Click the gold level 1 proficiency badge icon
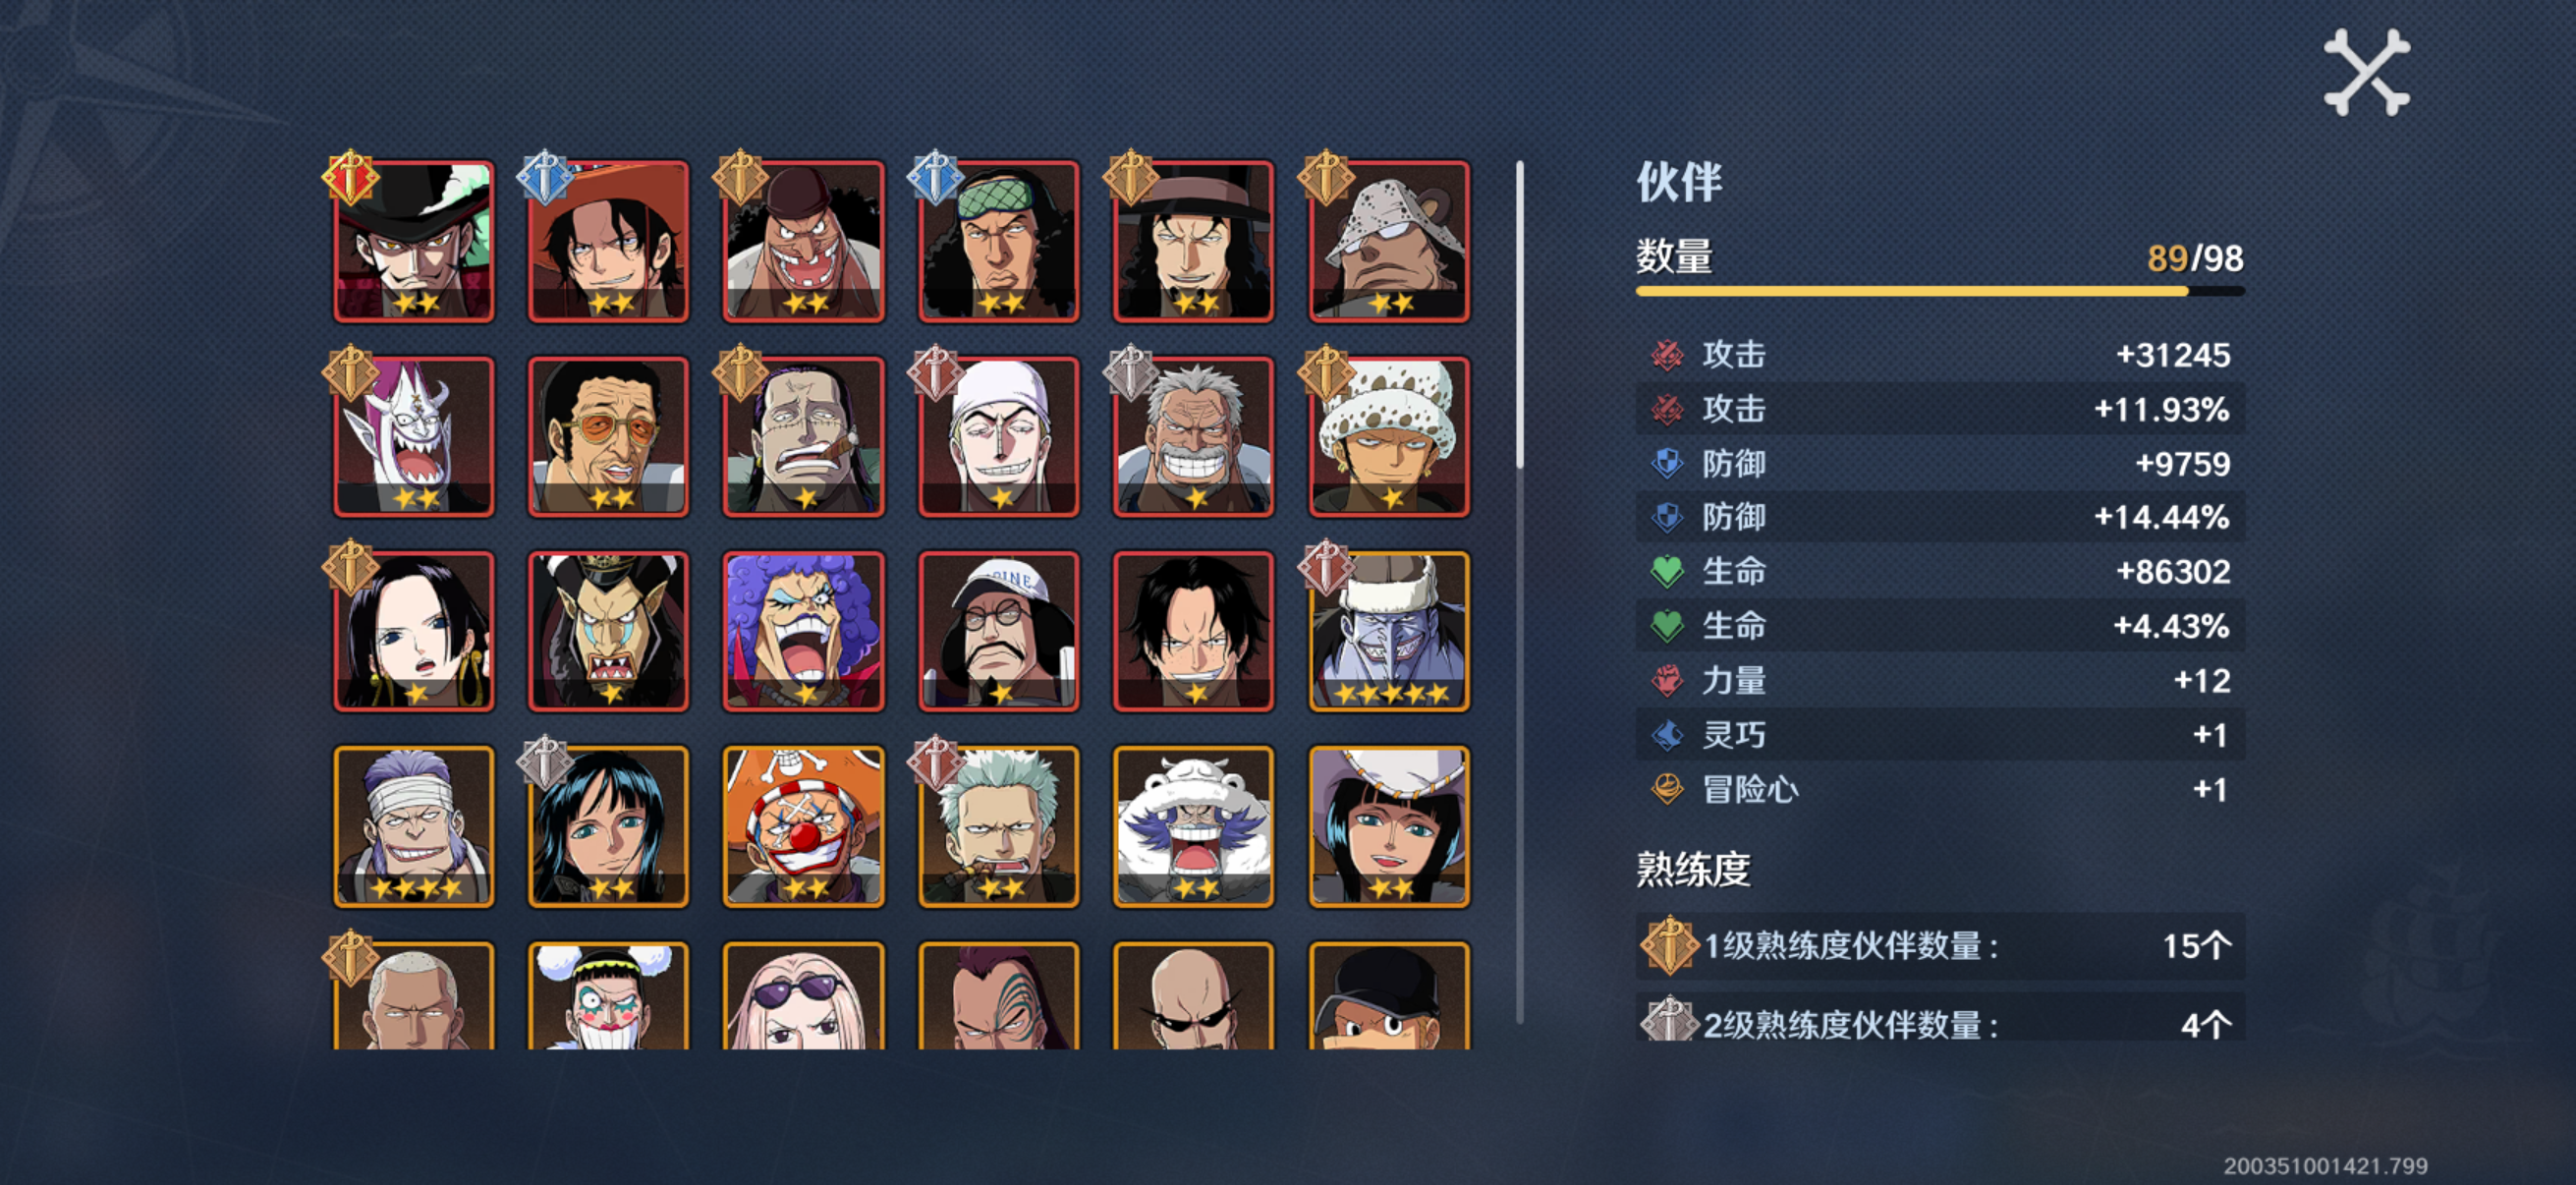2576x1185 pixels. [1668, 944]
